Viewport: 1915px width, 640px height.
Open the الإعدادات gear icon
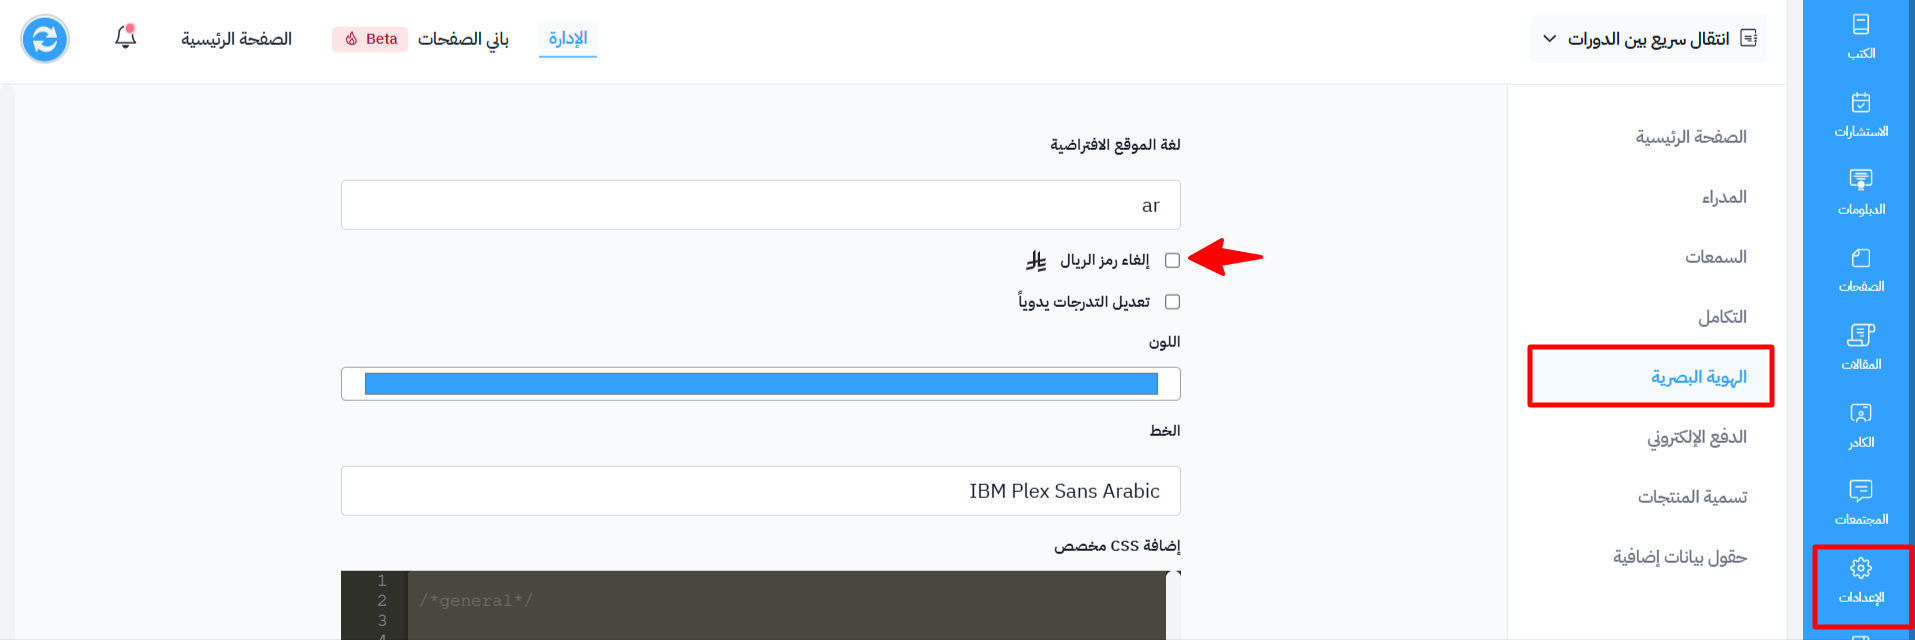pos(1860,581)
